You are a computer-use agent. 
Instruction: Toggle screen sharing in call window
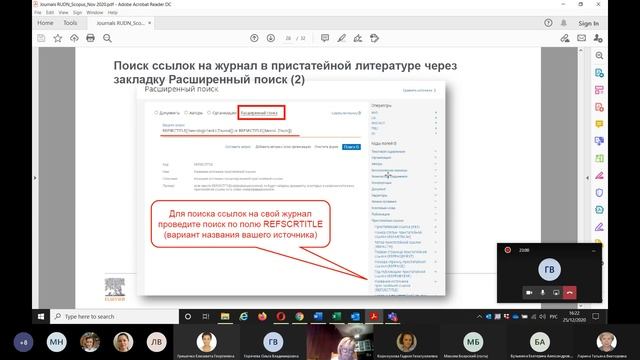[x=556, y=293]
